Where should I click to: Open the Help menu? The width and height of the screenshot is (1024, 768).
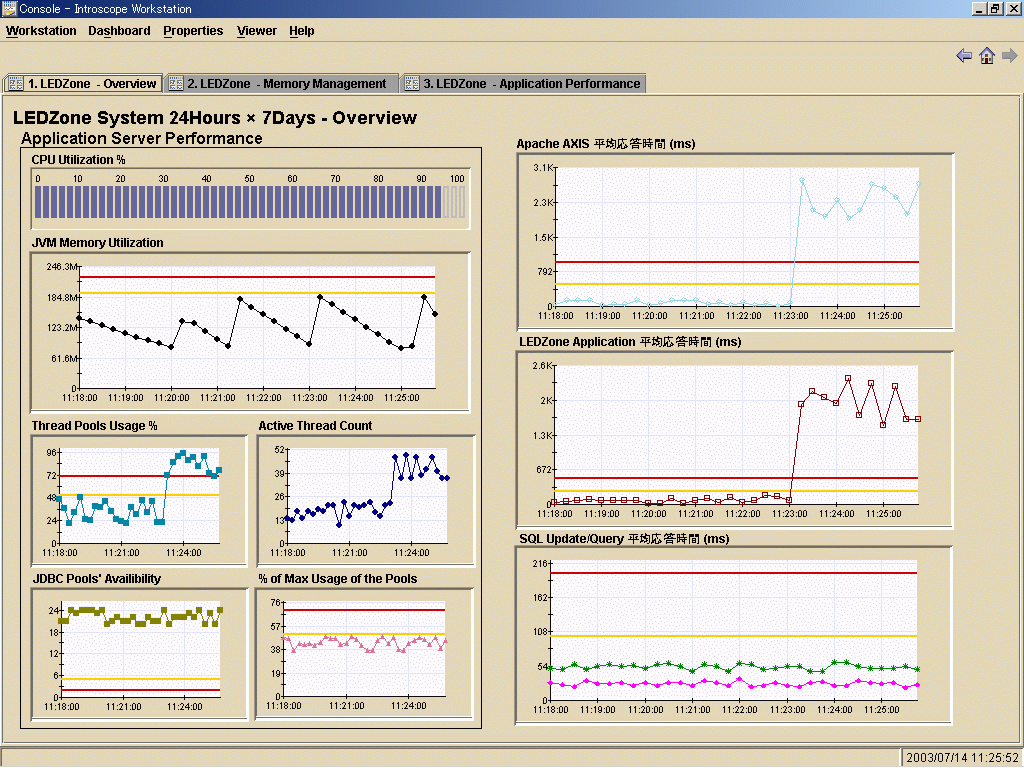[x=302, y=31]
